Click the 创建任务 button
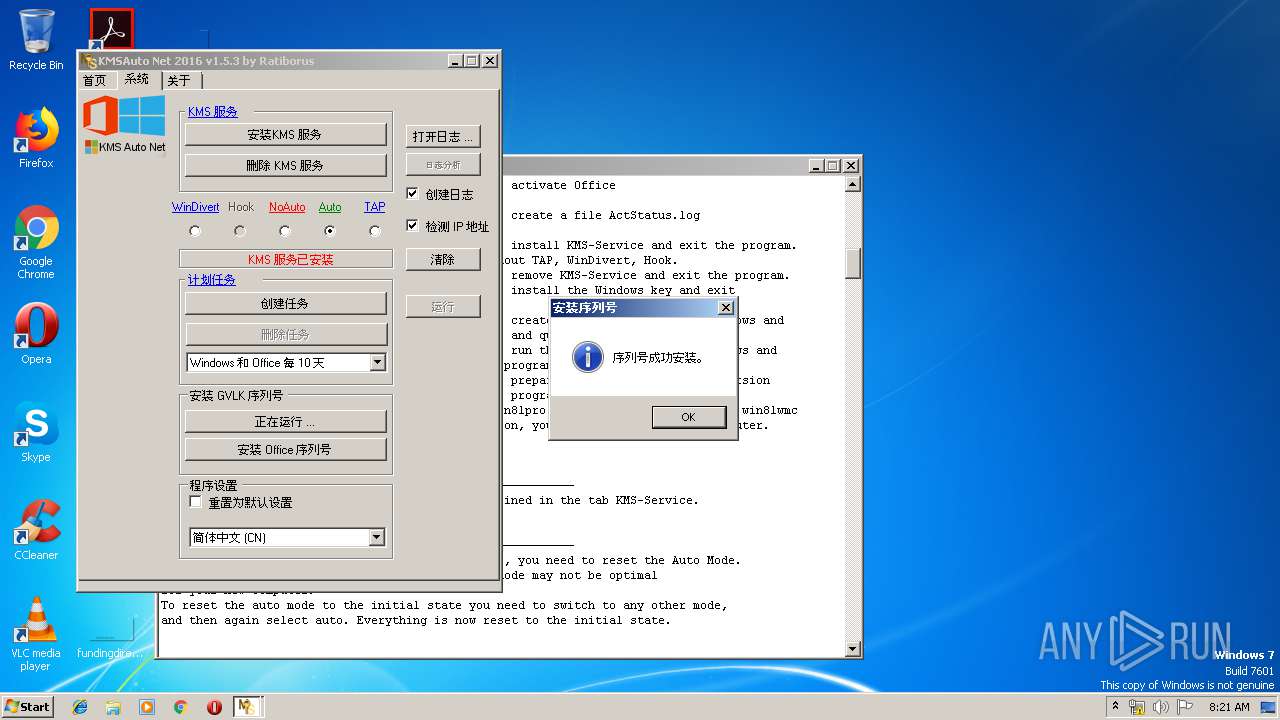The image size is (1280, 720). [285, 303]
